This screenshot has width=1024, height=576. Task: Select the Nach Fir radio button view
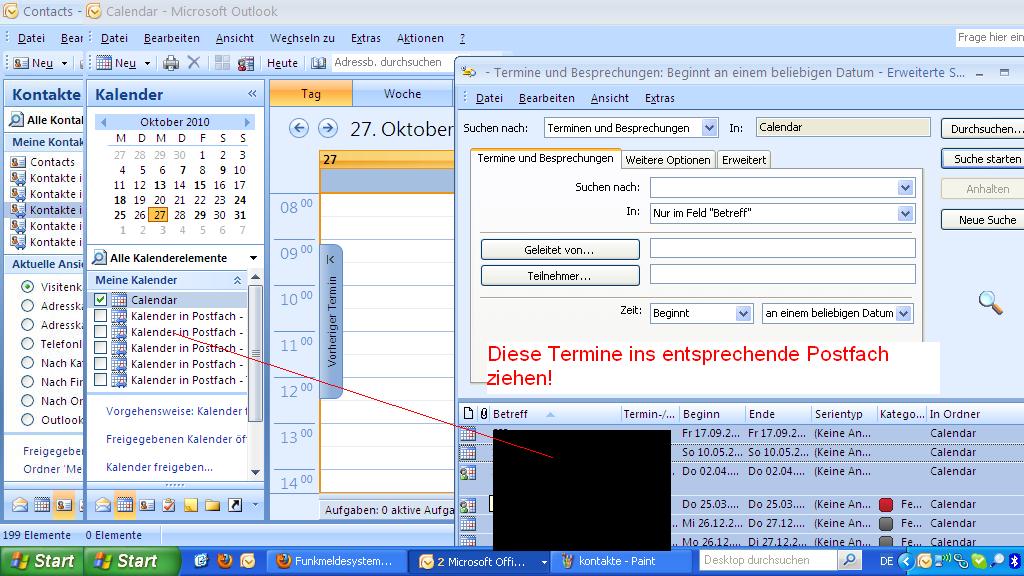pos(27,381)
